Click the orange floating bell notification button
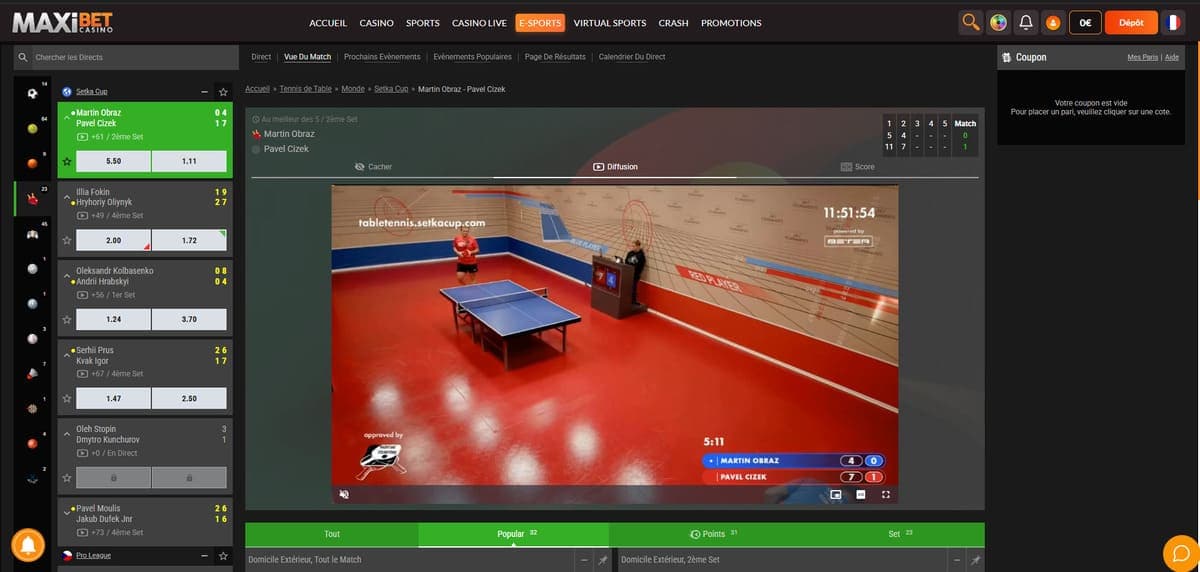Image resolution: width=1200 pixels, height=572 pixels. [x=28, y=545]
